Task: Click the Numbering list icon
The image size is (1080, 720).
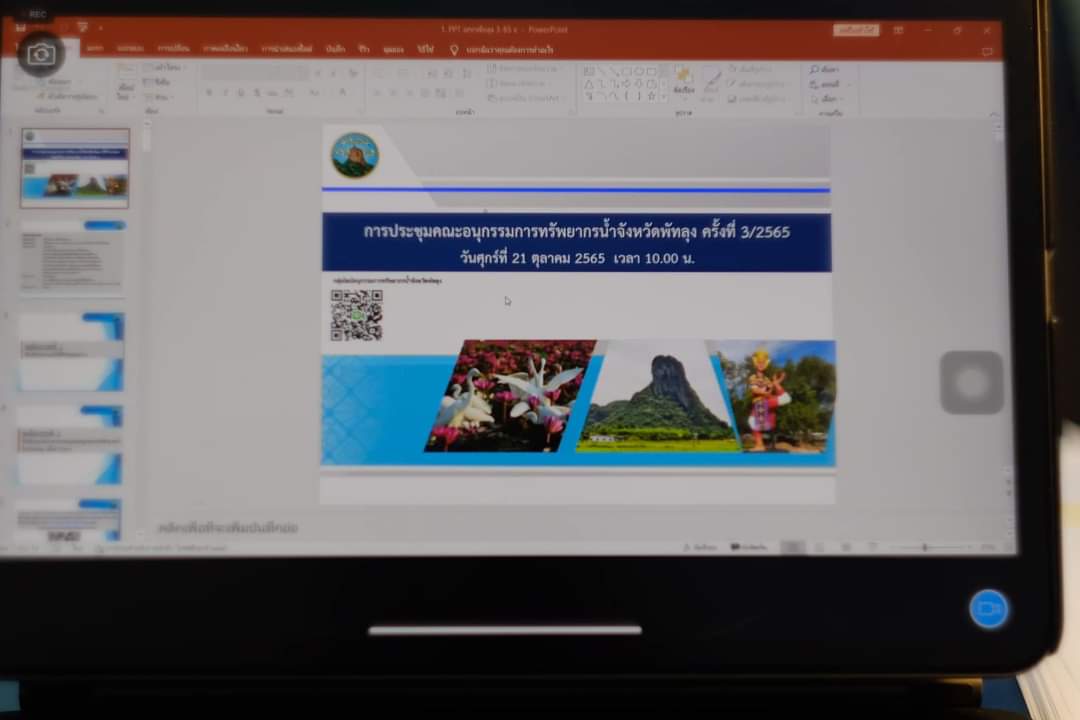Action: coord(404,73)
